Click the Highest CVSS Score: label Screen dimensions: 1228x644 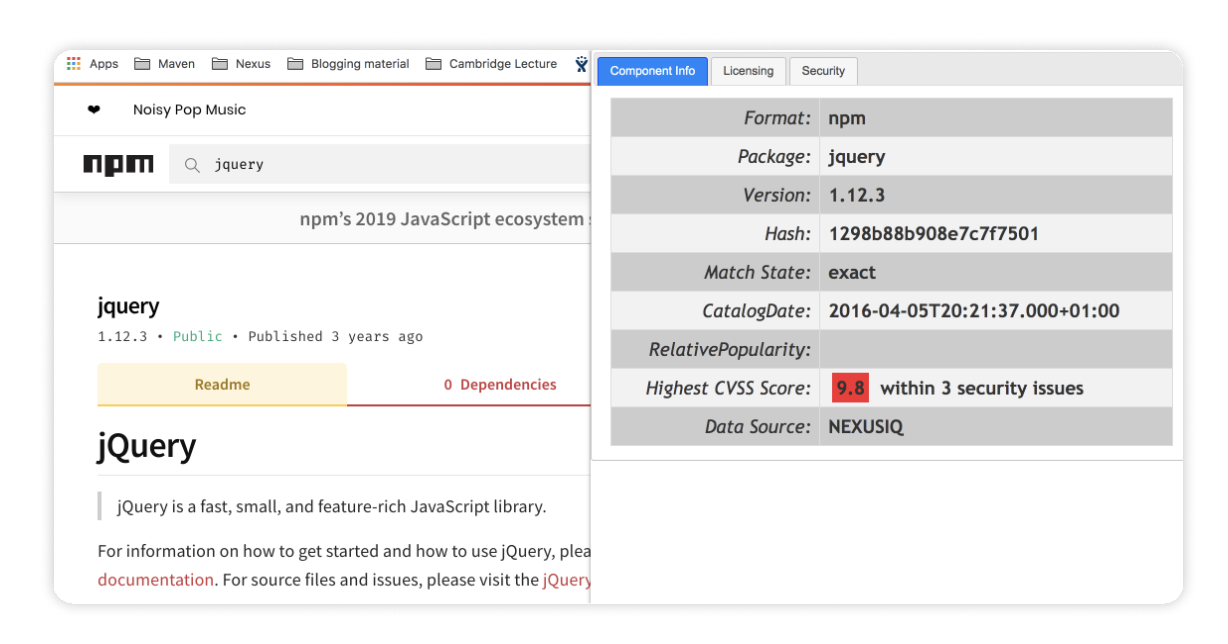click(728, 388)
